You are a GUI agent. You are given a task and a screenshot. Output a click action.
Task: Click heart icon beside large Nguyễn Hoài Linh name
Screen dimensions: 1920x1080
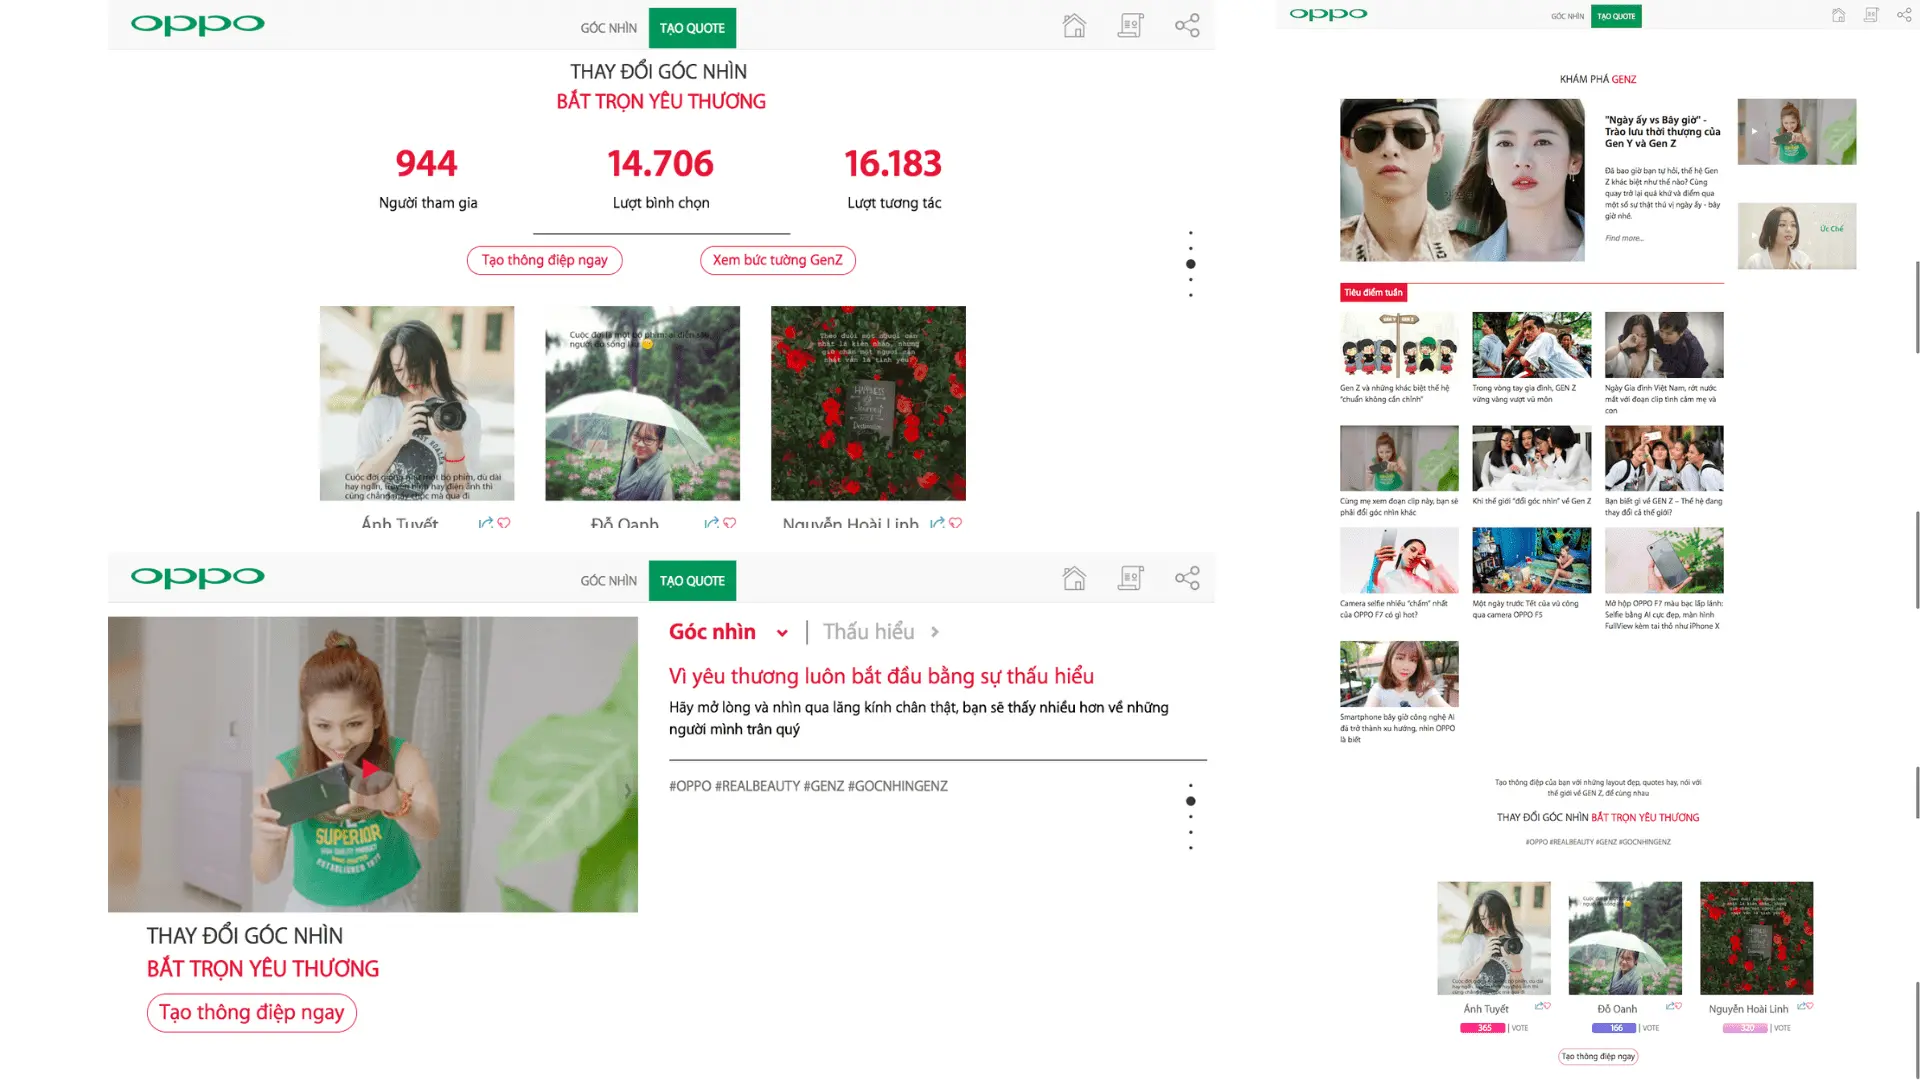click(x=956, y=523)
